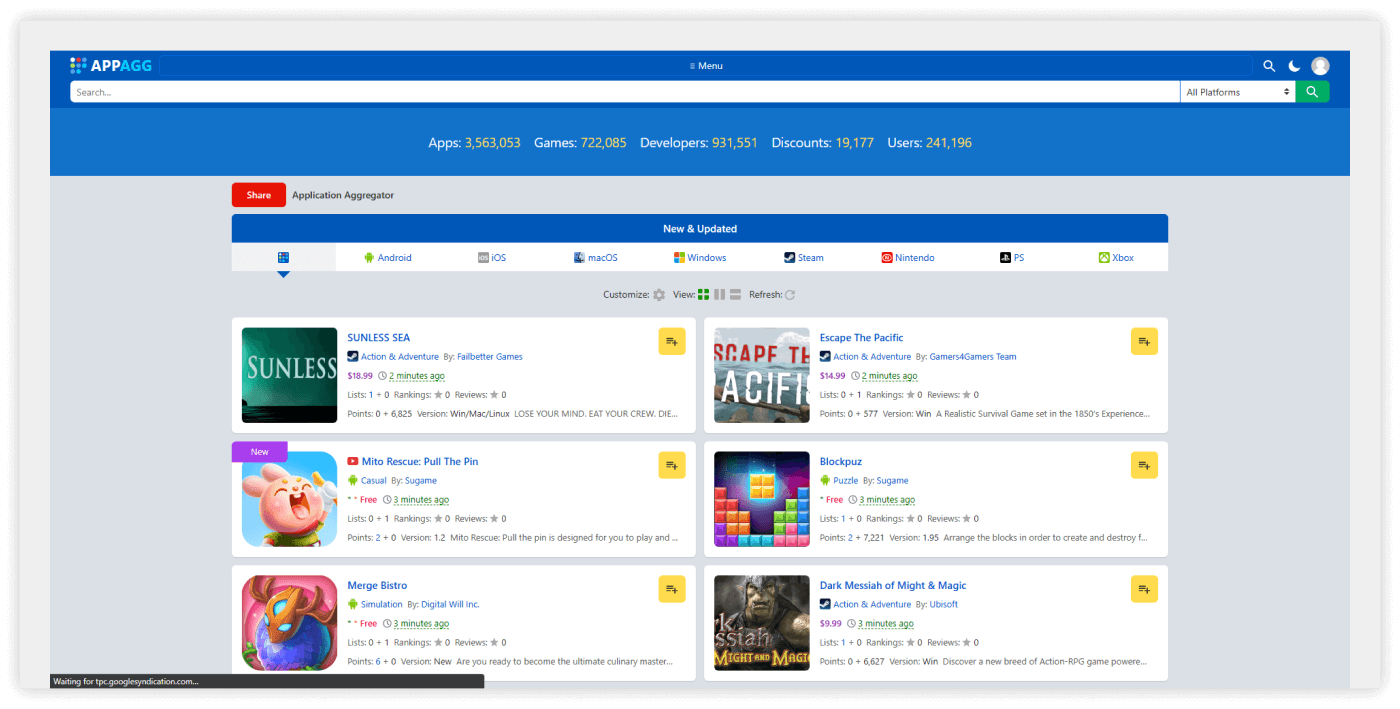The height and width of the screenshot is (709, 1400).
Task: Open developer Digital Will Inc.
Action: click(450, 605)
